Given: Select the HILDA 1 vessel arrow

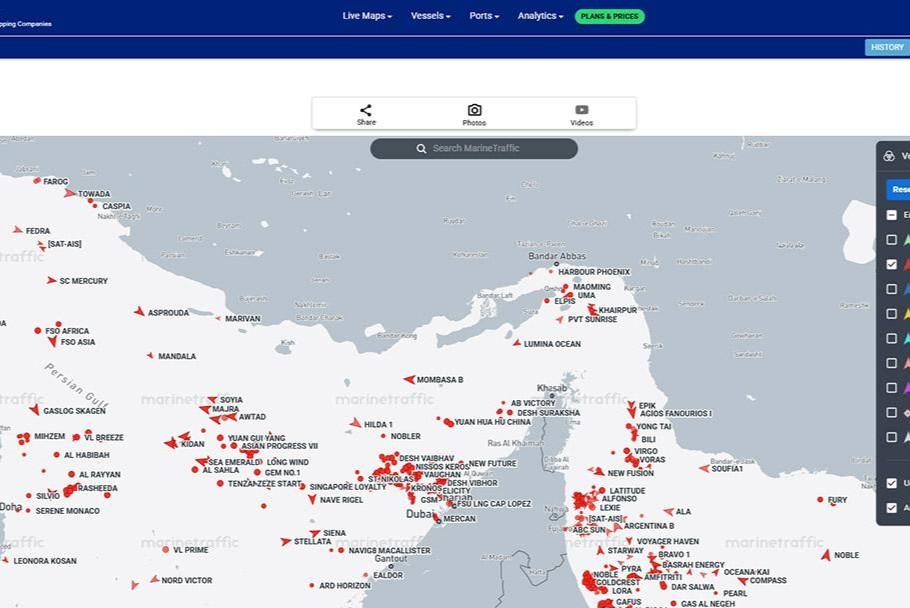Looking at the screenshot, I should [x=355, y=423].
